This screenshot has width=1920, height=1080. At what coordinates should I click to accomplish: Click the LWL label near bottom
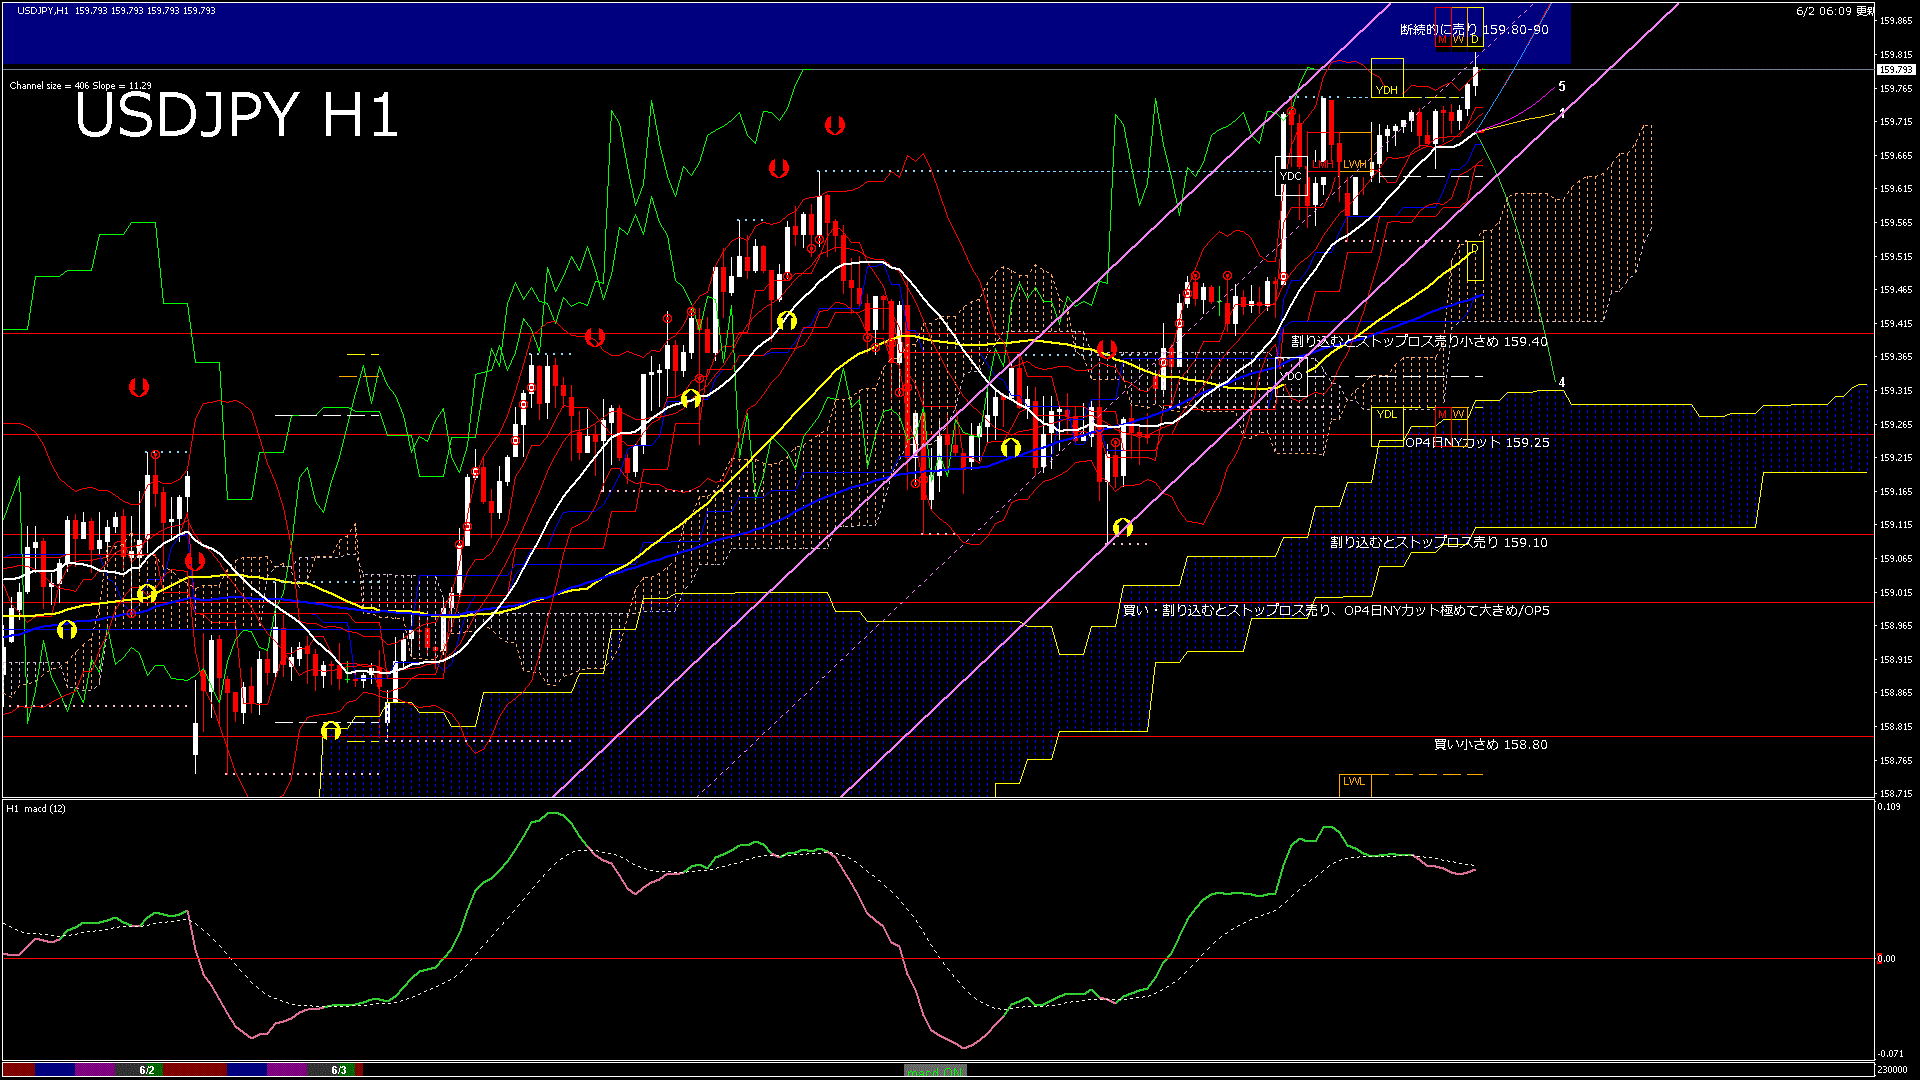1354,781
